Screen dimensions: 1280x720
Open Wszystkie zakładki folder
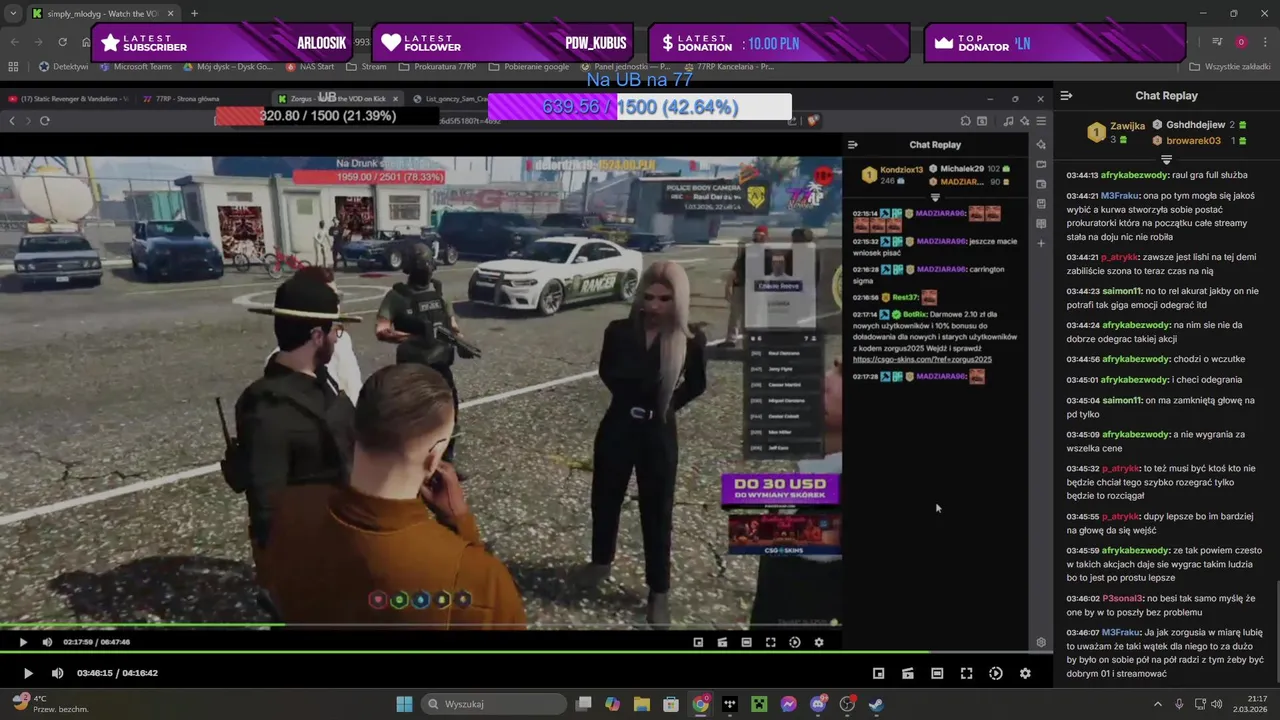point(1229,67)
